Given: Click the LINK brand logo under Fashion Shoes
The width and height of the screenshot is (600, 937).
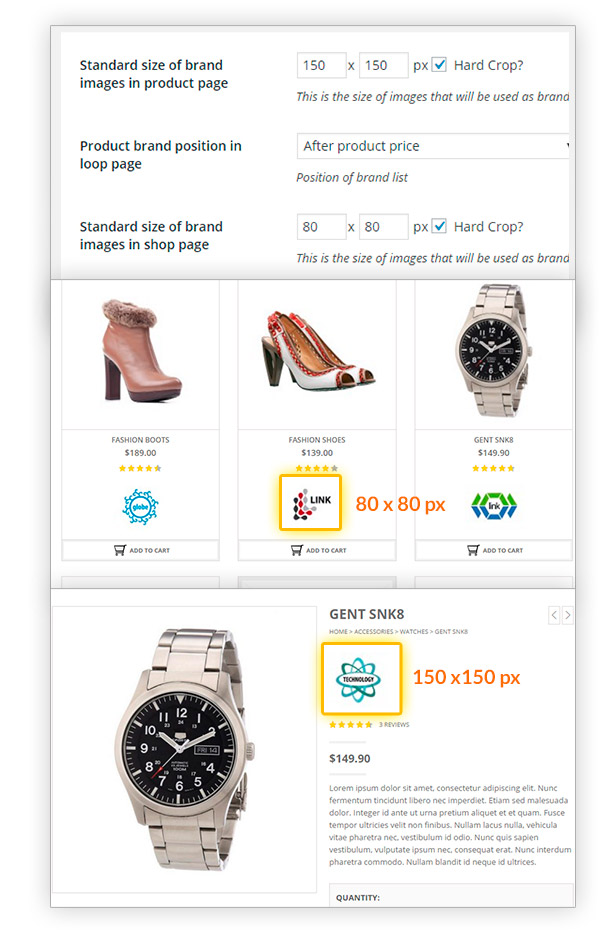Looking at the screenshot, I should 311,503.
